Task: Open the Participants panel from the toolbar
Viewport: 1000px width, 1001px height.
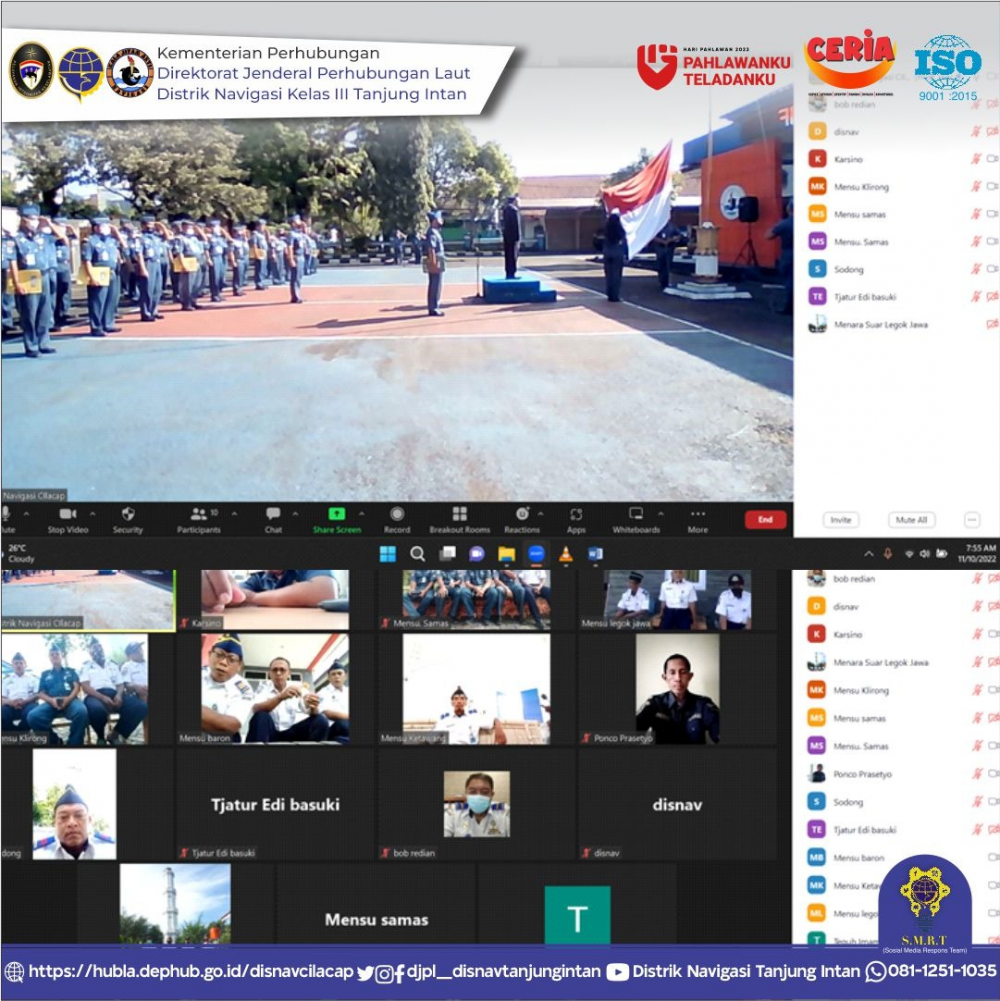Action: tap(199, 520)
